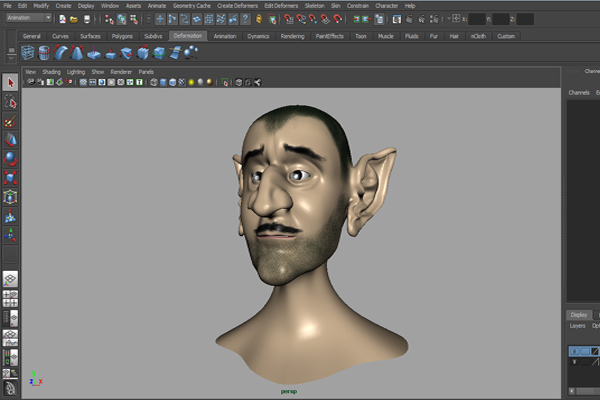Toggle textured display in viewport
The height and width of the screenshot is (400, 600).
click(x=182, y=82)
